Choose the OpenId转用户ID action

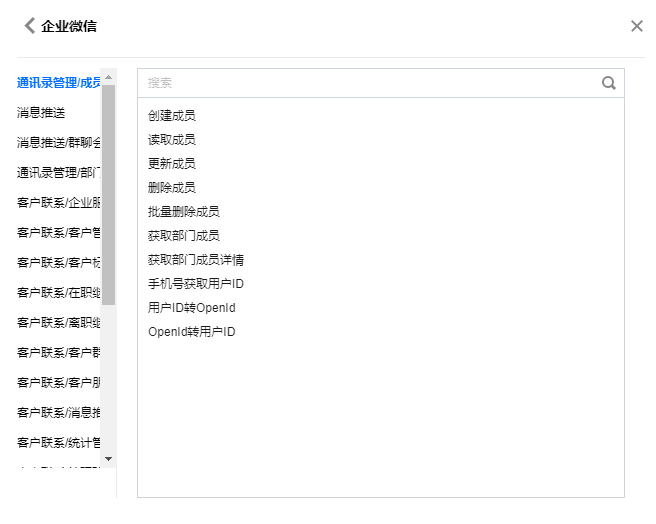pyautogui.click(x=192, y=332)
